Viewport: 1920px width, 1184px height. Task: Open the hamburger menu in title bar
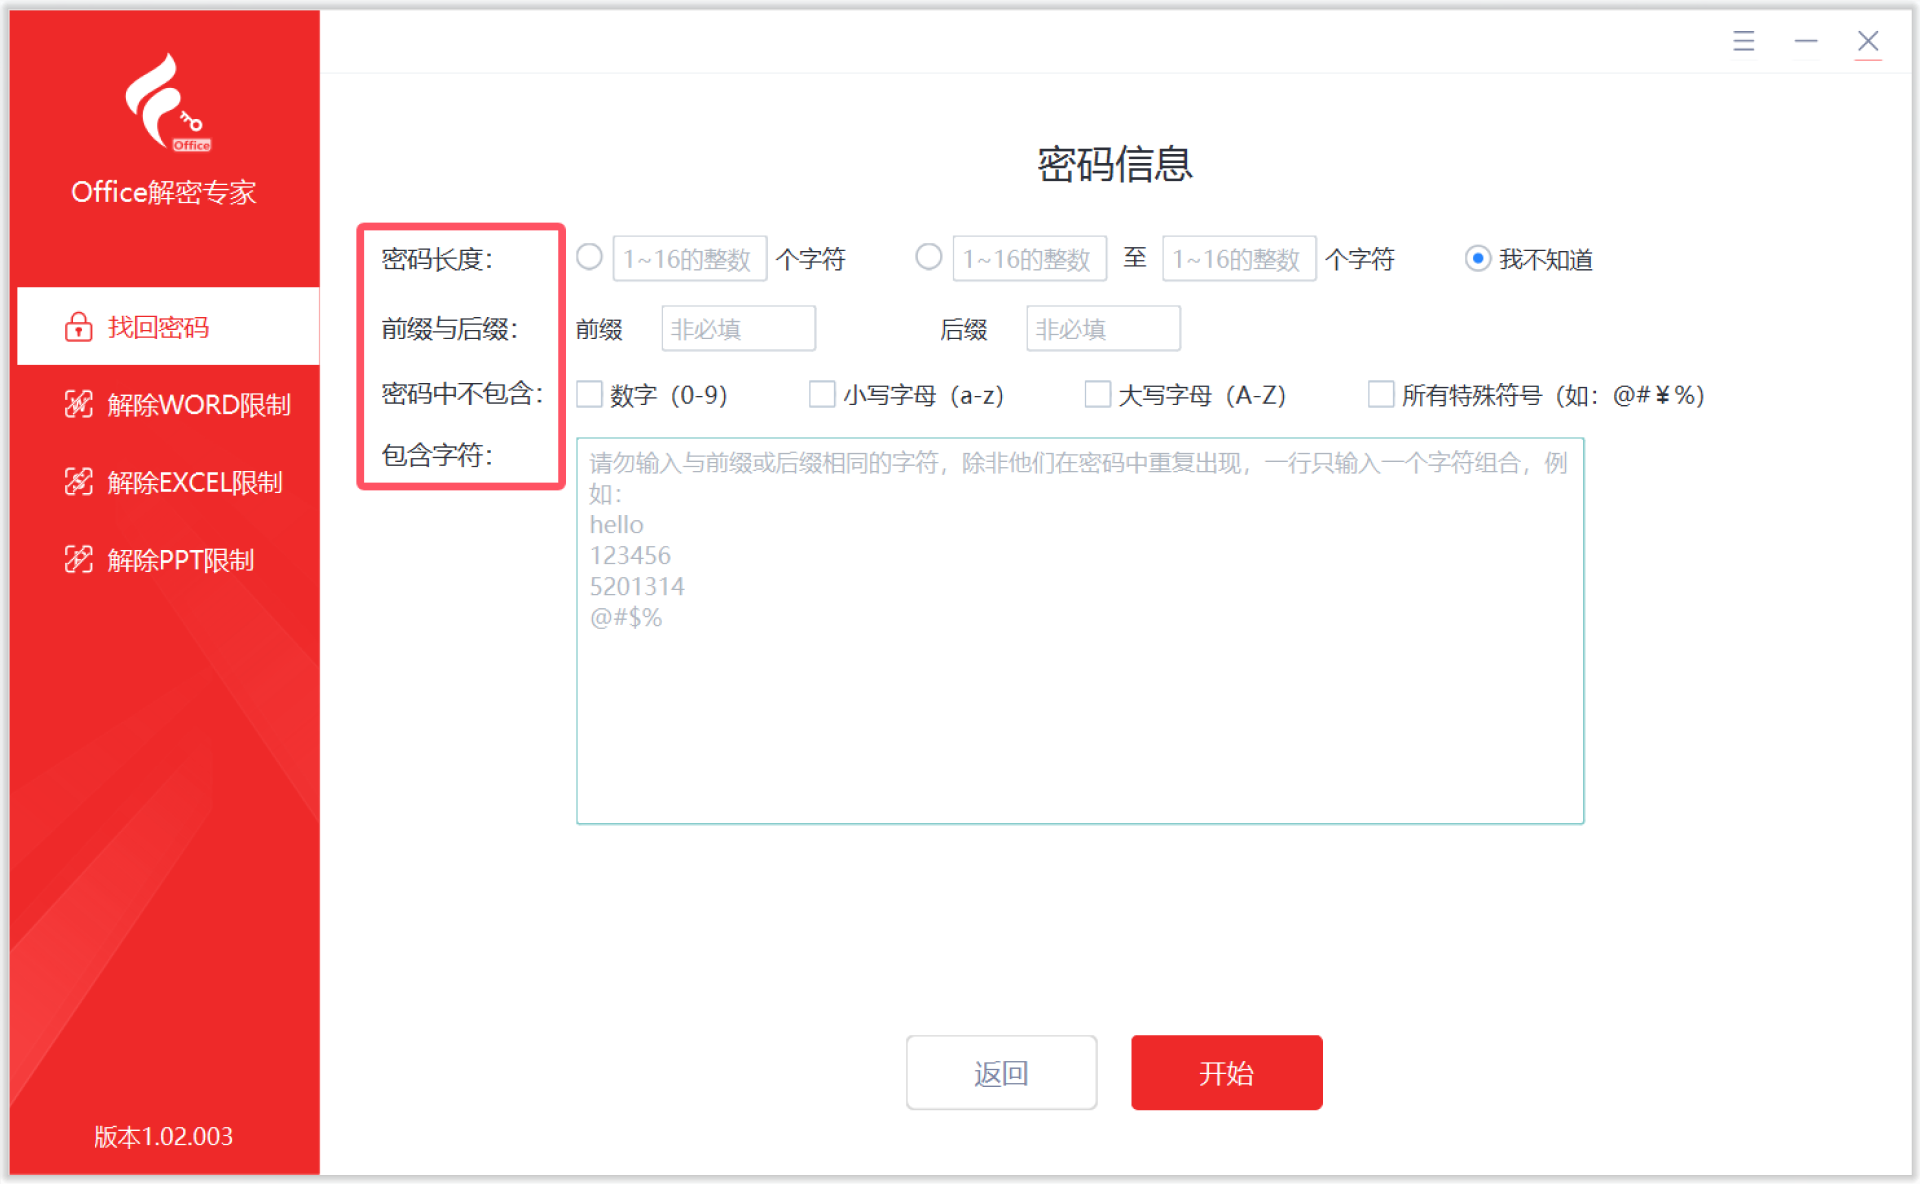pos(1743,41)
